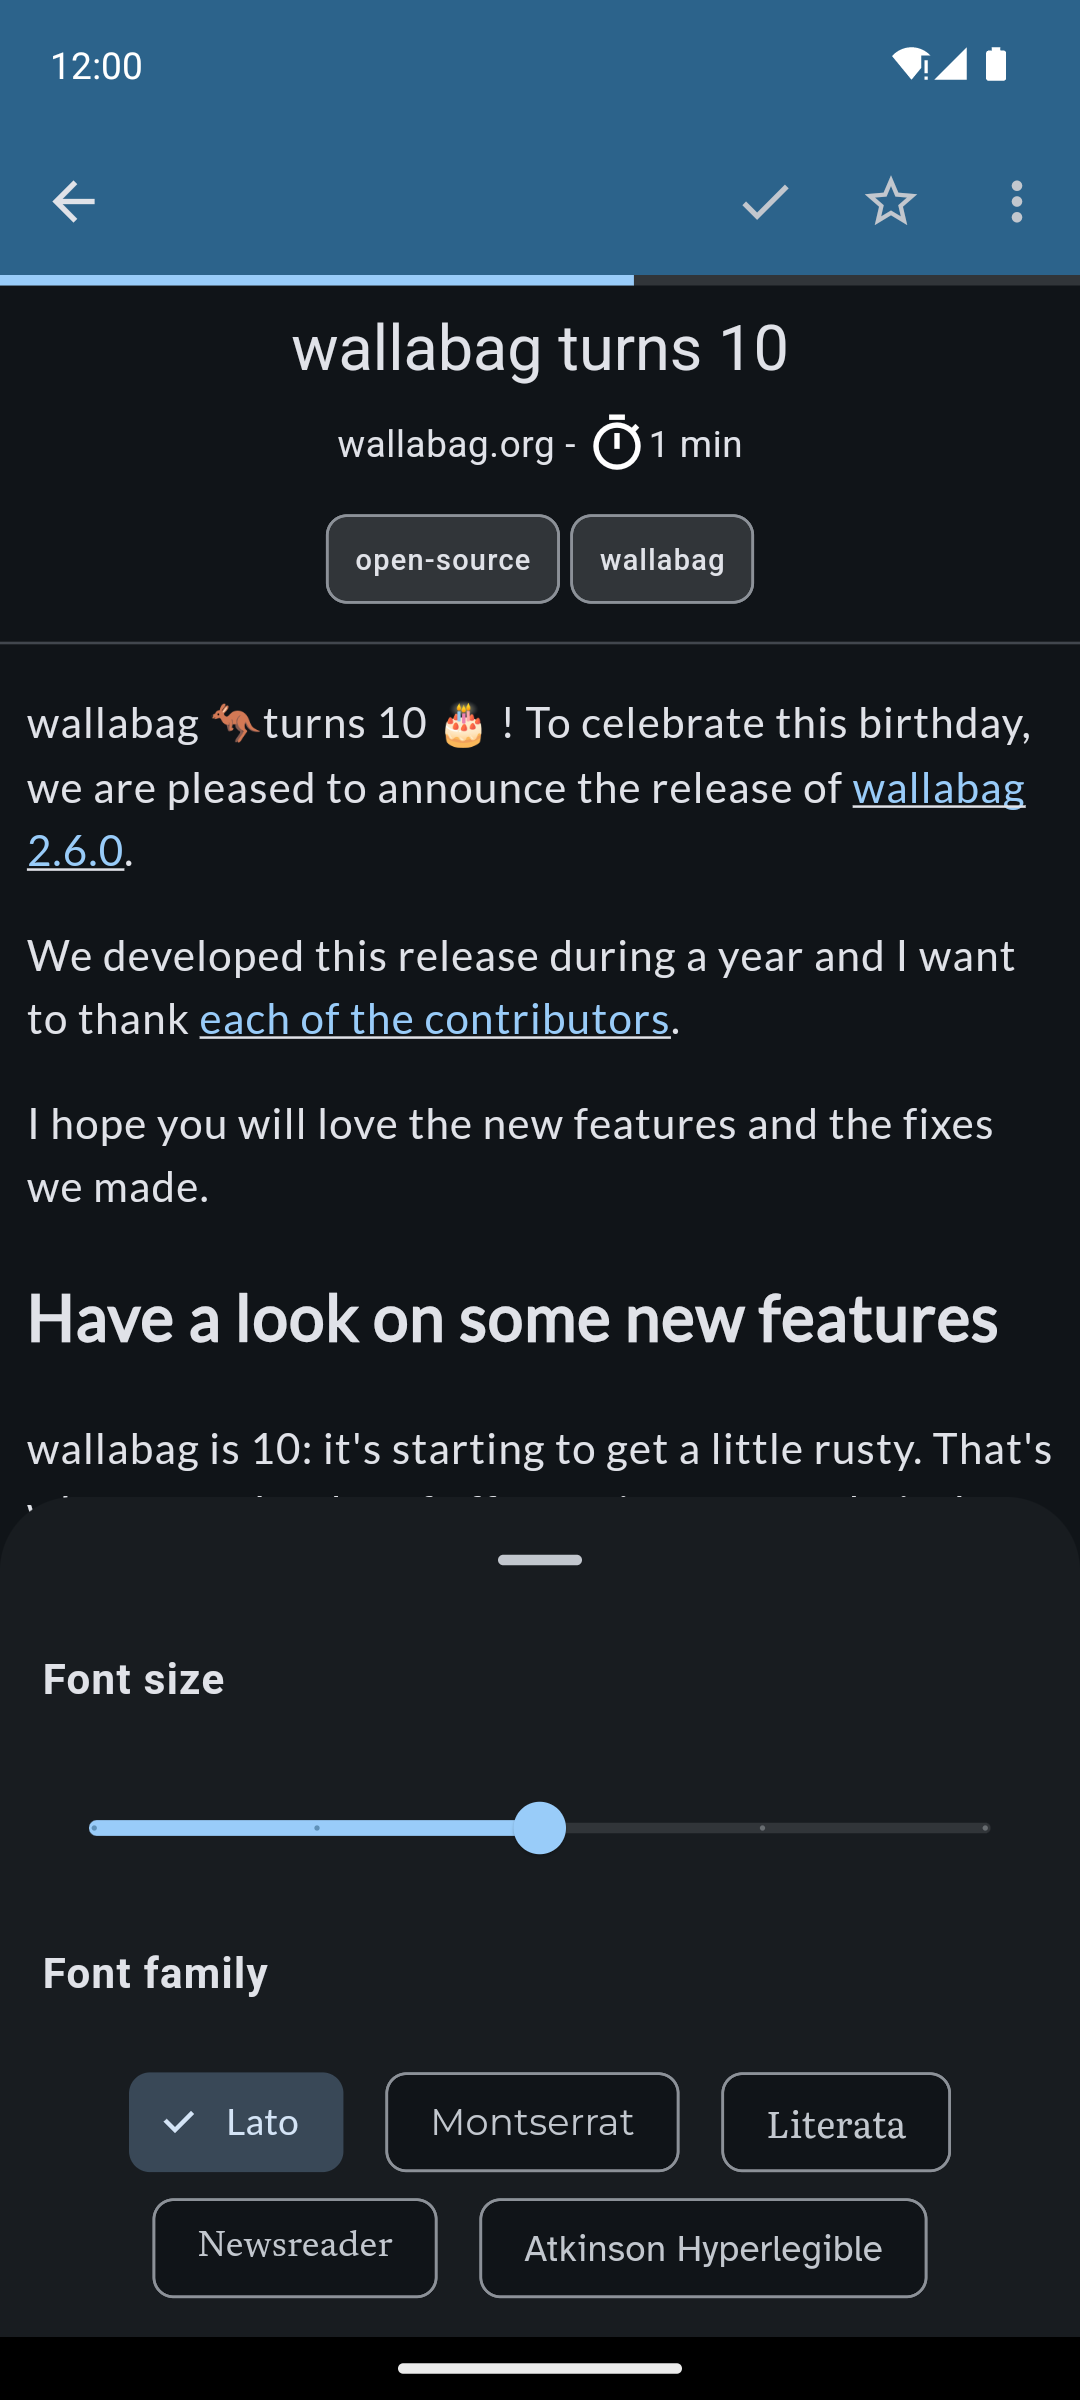This screenshot has width=1080, height=2400.
Task: Tap the battery status icon
Action: tap(996, 65)
